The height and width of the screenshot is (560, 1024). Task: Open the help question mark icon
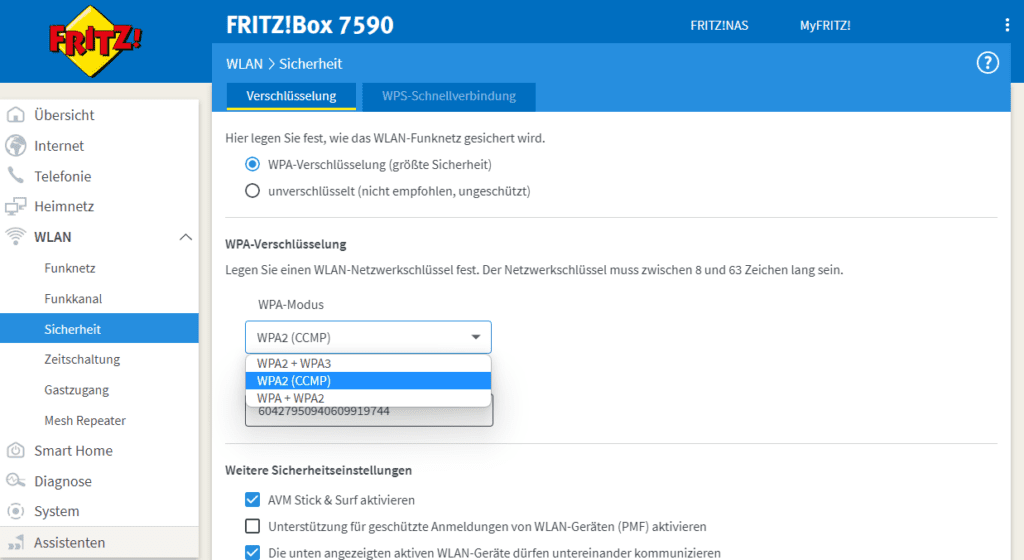click(x=987, y=63)
